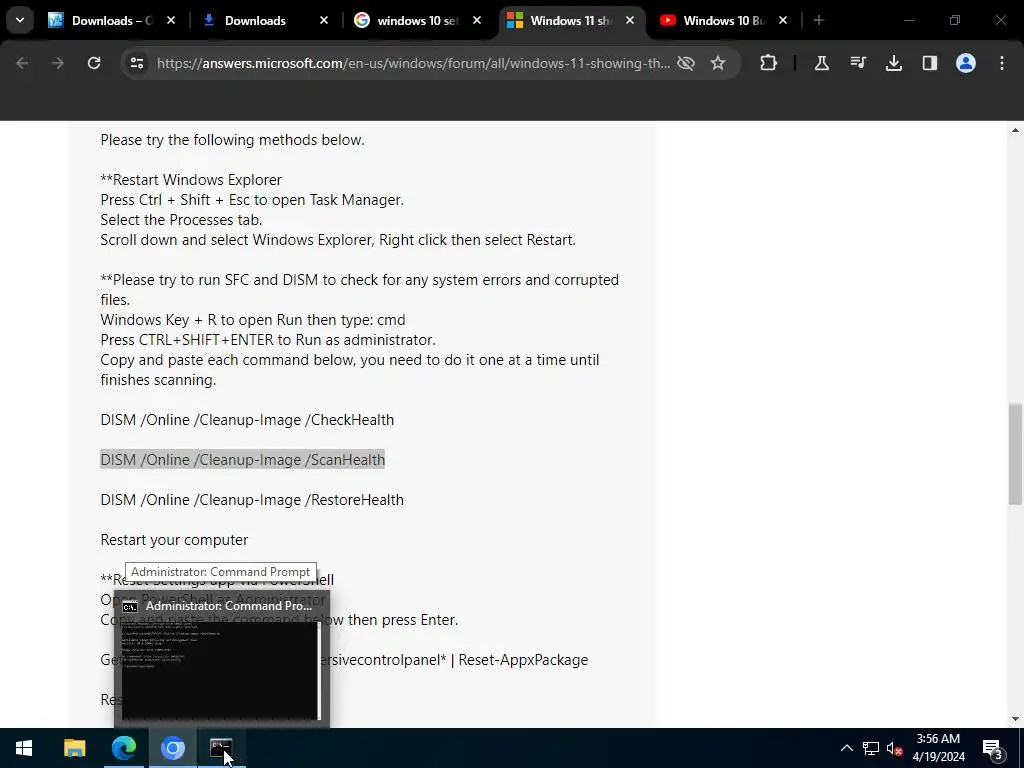Go back to previous page
The image size is (1024, 768).
(x=22, y=63)
